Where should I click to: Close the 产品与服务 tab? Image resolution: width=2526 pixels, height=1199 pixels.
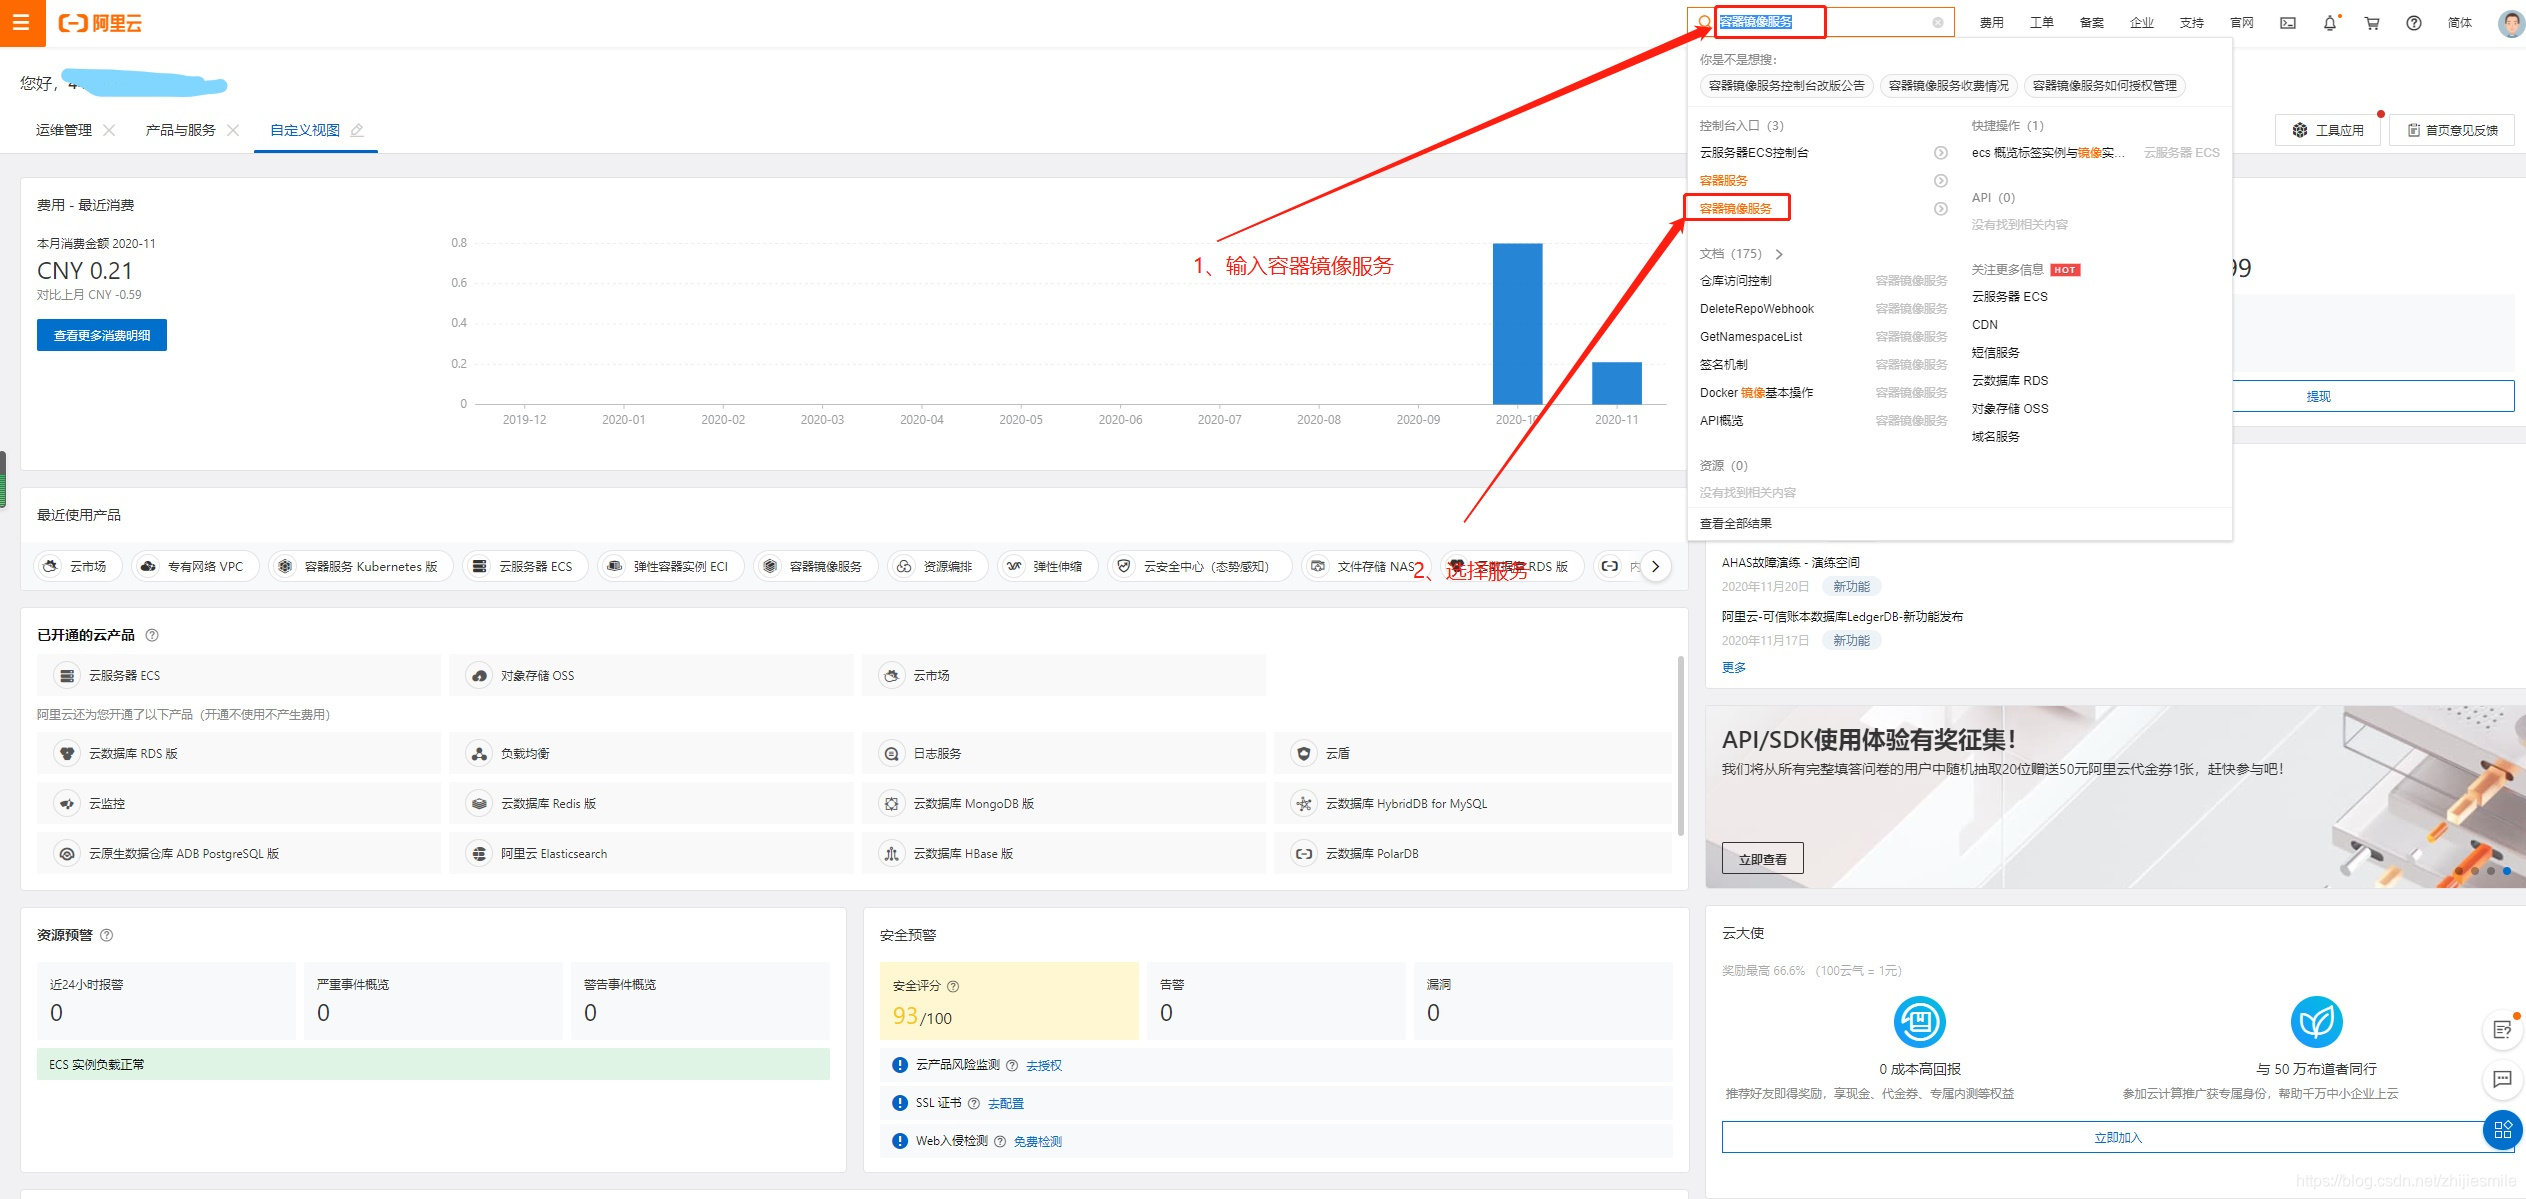pos(233,130)
